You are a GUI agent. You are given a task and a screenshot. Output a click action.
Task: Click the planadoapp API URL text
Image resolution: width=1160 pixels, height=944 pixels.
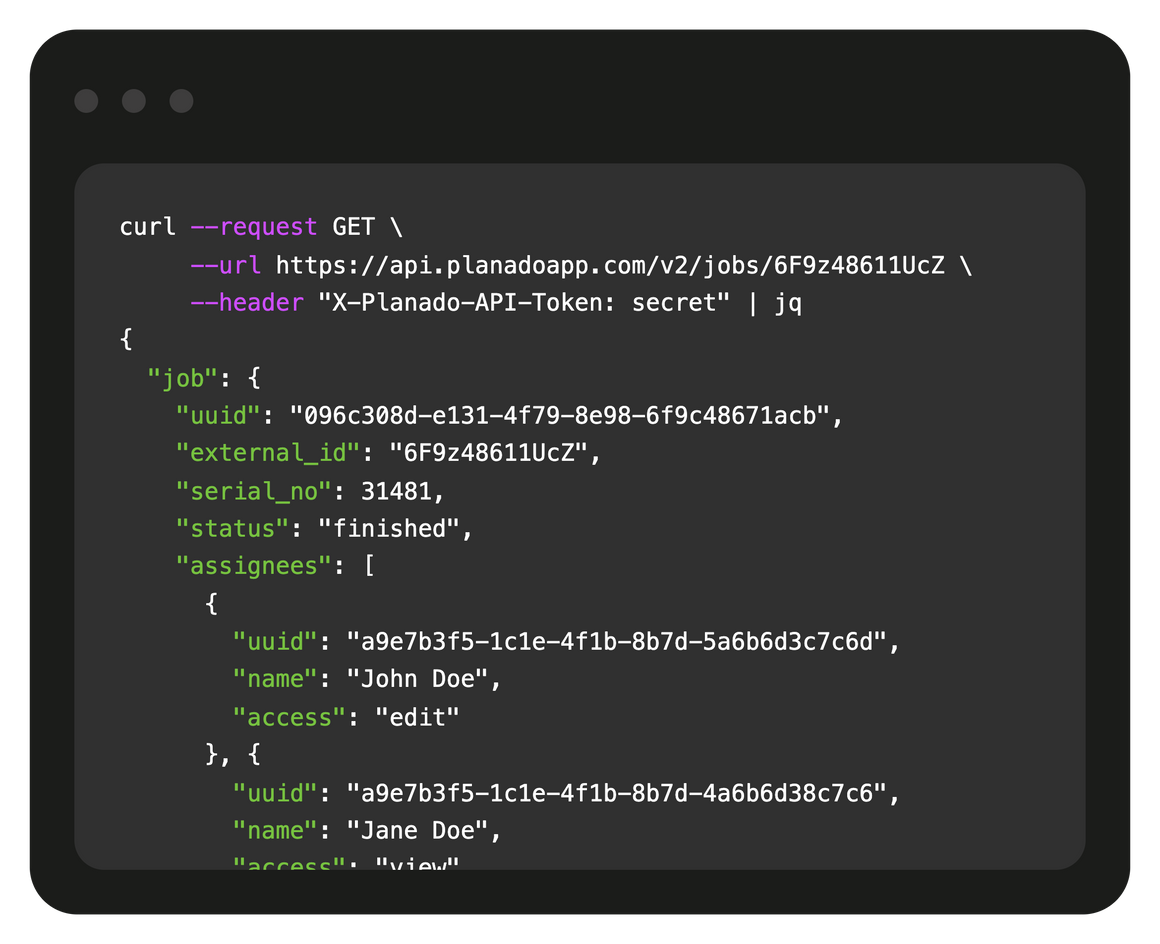click(x=610, y=265)
